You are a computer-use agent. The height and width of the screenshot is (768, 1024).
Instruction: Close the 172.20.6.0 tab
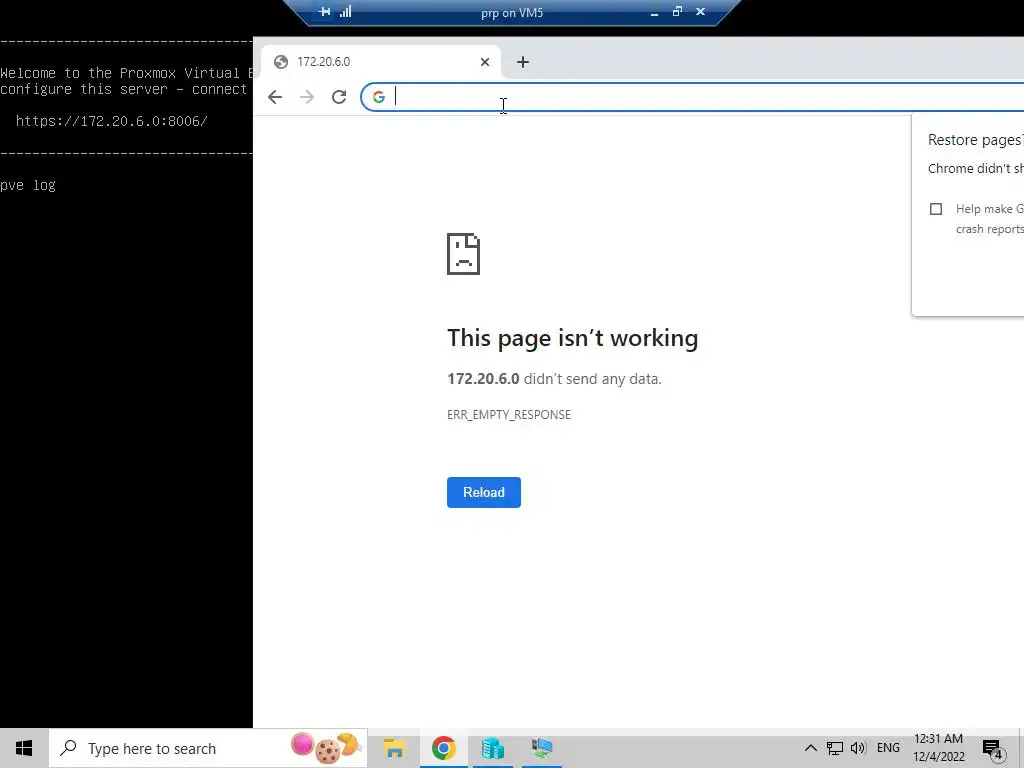tap(485, 62)
